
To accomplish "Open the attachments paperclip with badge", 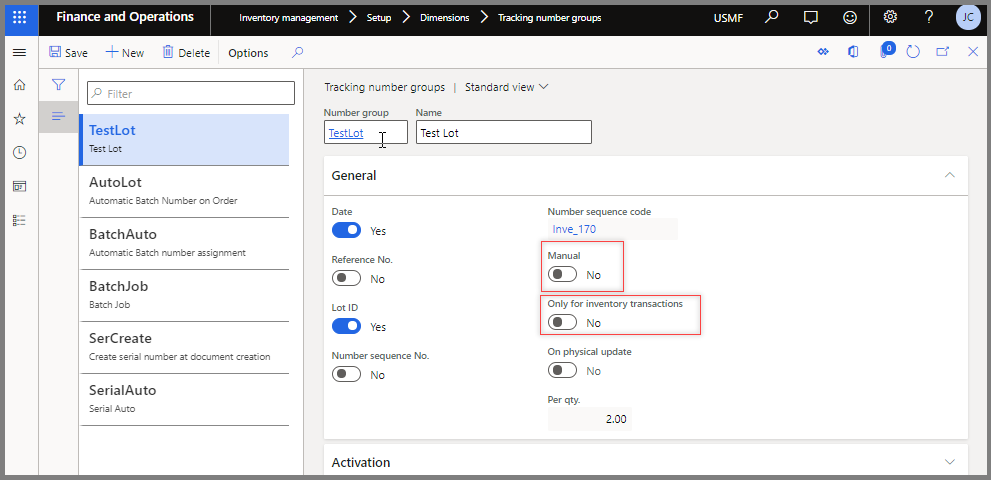I will click(x=886, y=51).
